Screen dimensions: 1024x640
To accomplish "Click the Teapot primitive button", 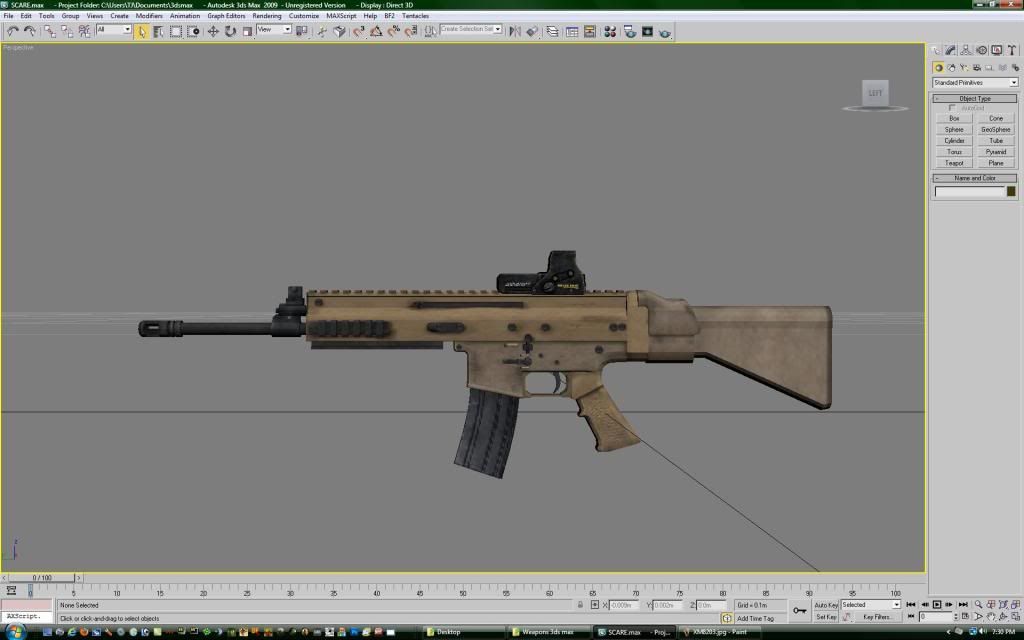I will click(954, 163).
